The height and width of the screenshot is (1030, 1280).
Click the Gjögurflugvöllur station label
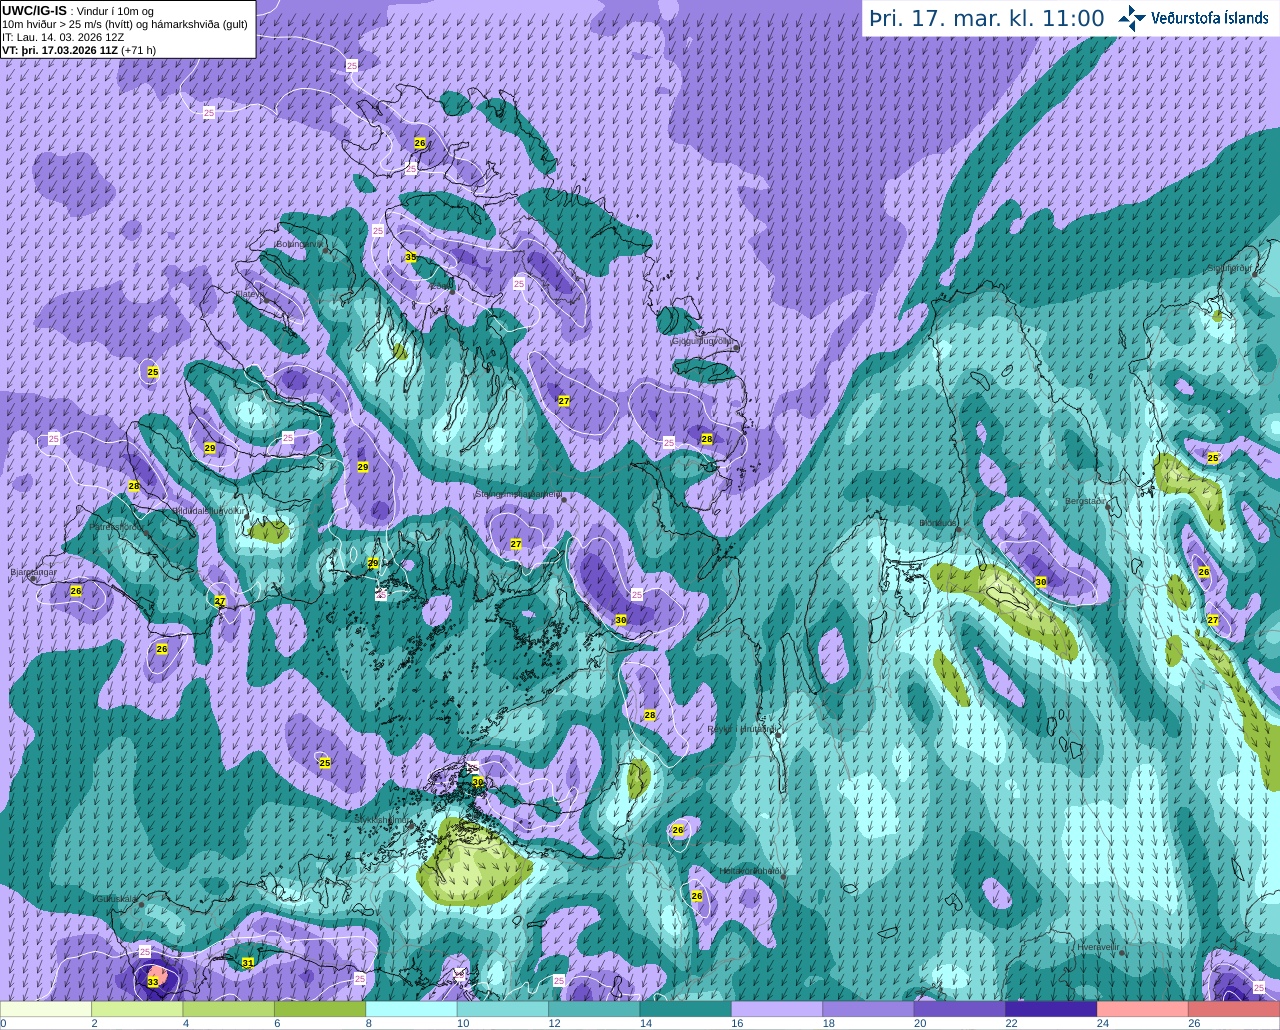click(x=704, y=341)
